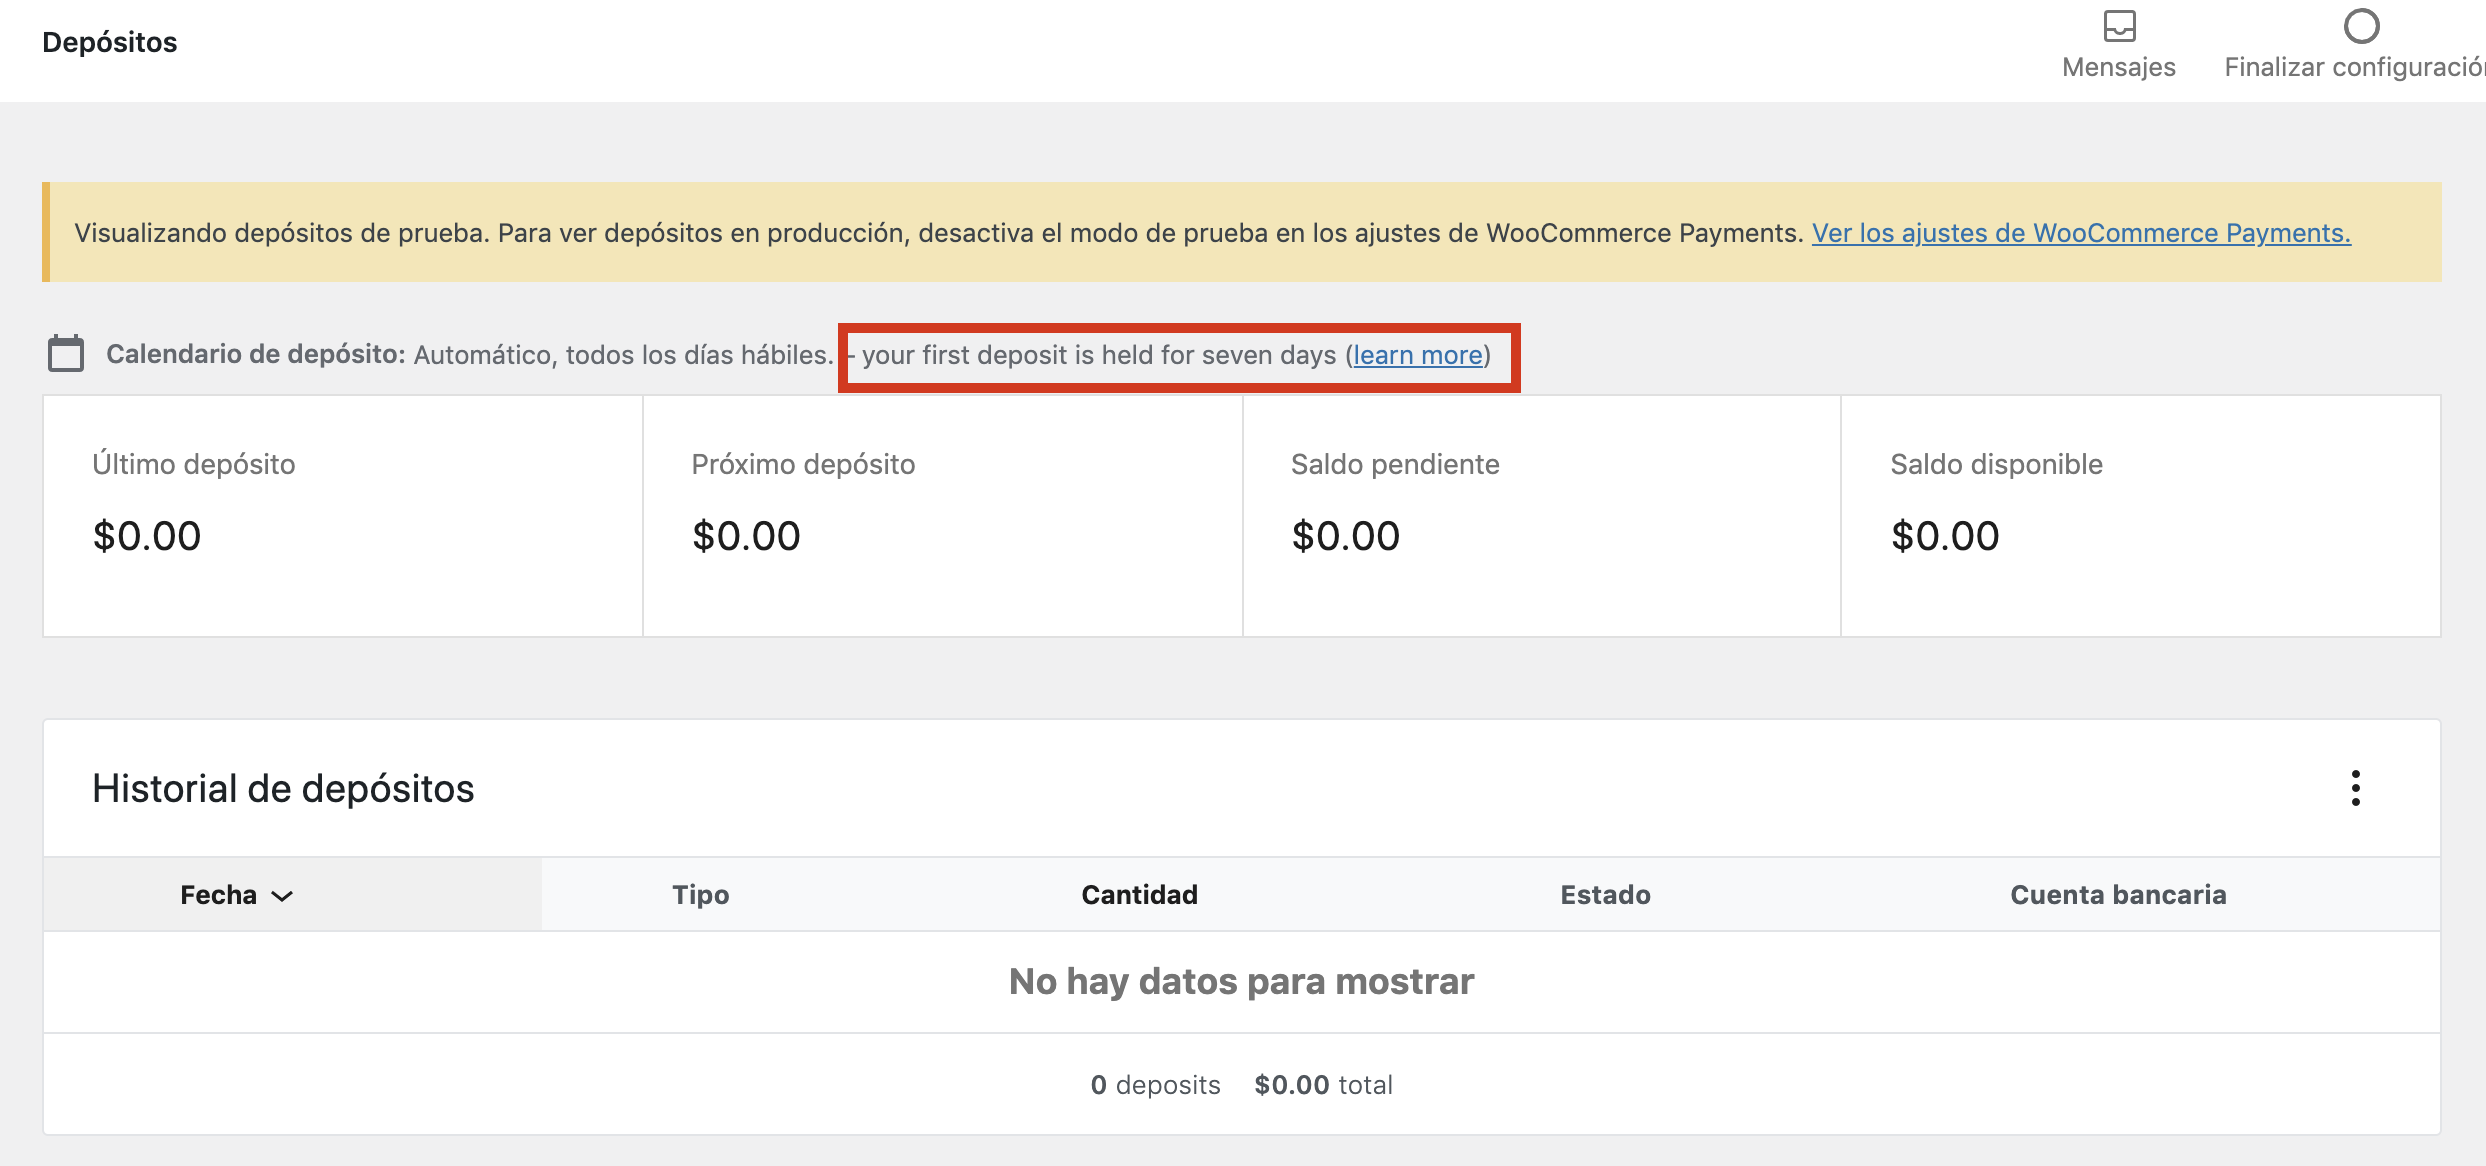Sort the table by Cantidad
The width and height of the screenshot is (2486, 1166).
1139,894
